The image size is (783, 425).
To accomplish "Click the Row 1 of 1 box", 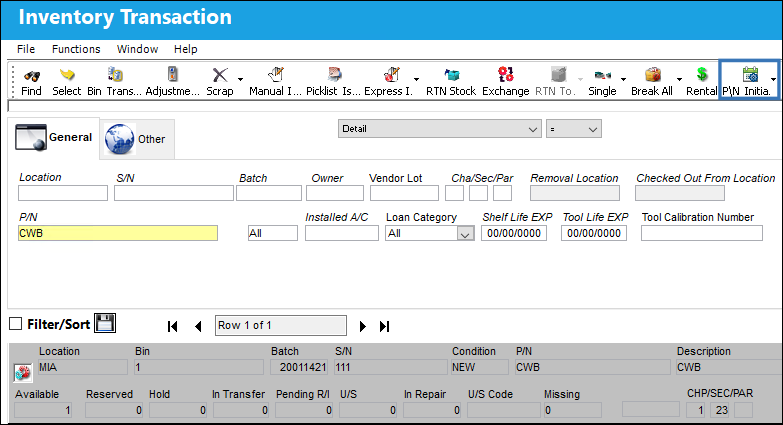I will click(281, 326).
